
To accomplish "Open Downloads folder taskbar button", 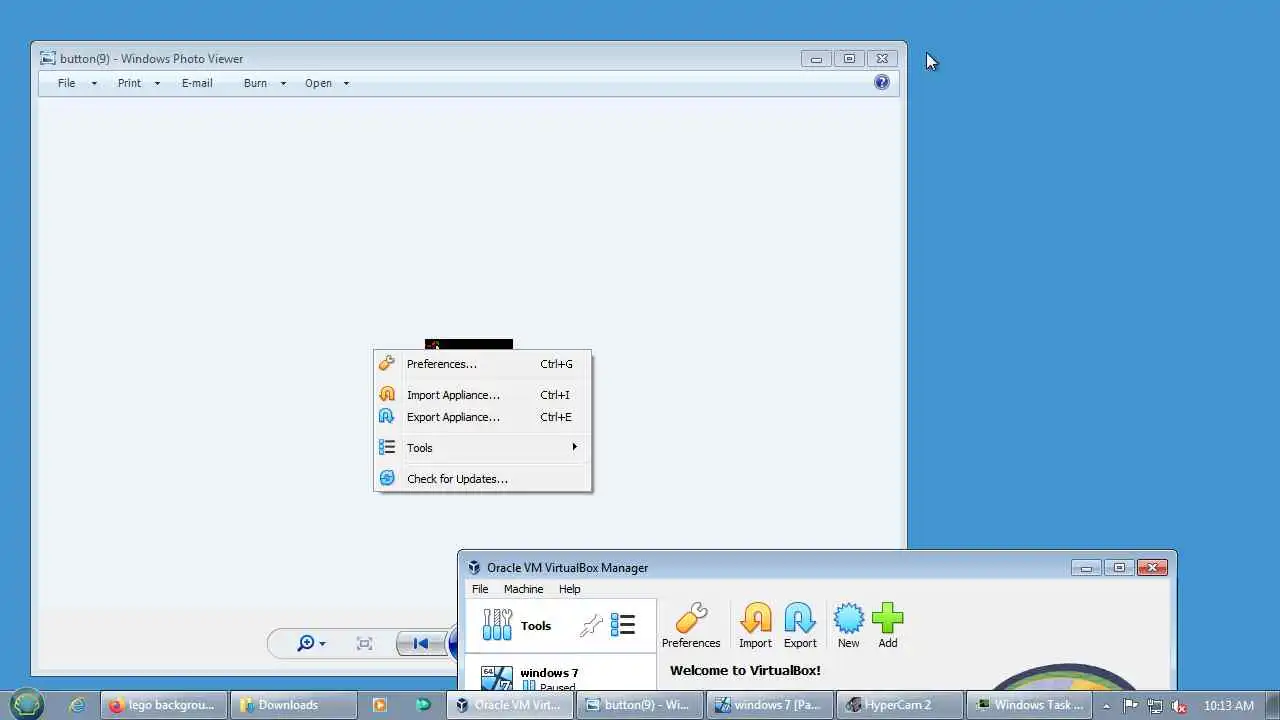I will click(292, 705).
